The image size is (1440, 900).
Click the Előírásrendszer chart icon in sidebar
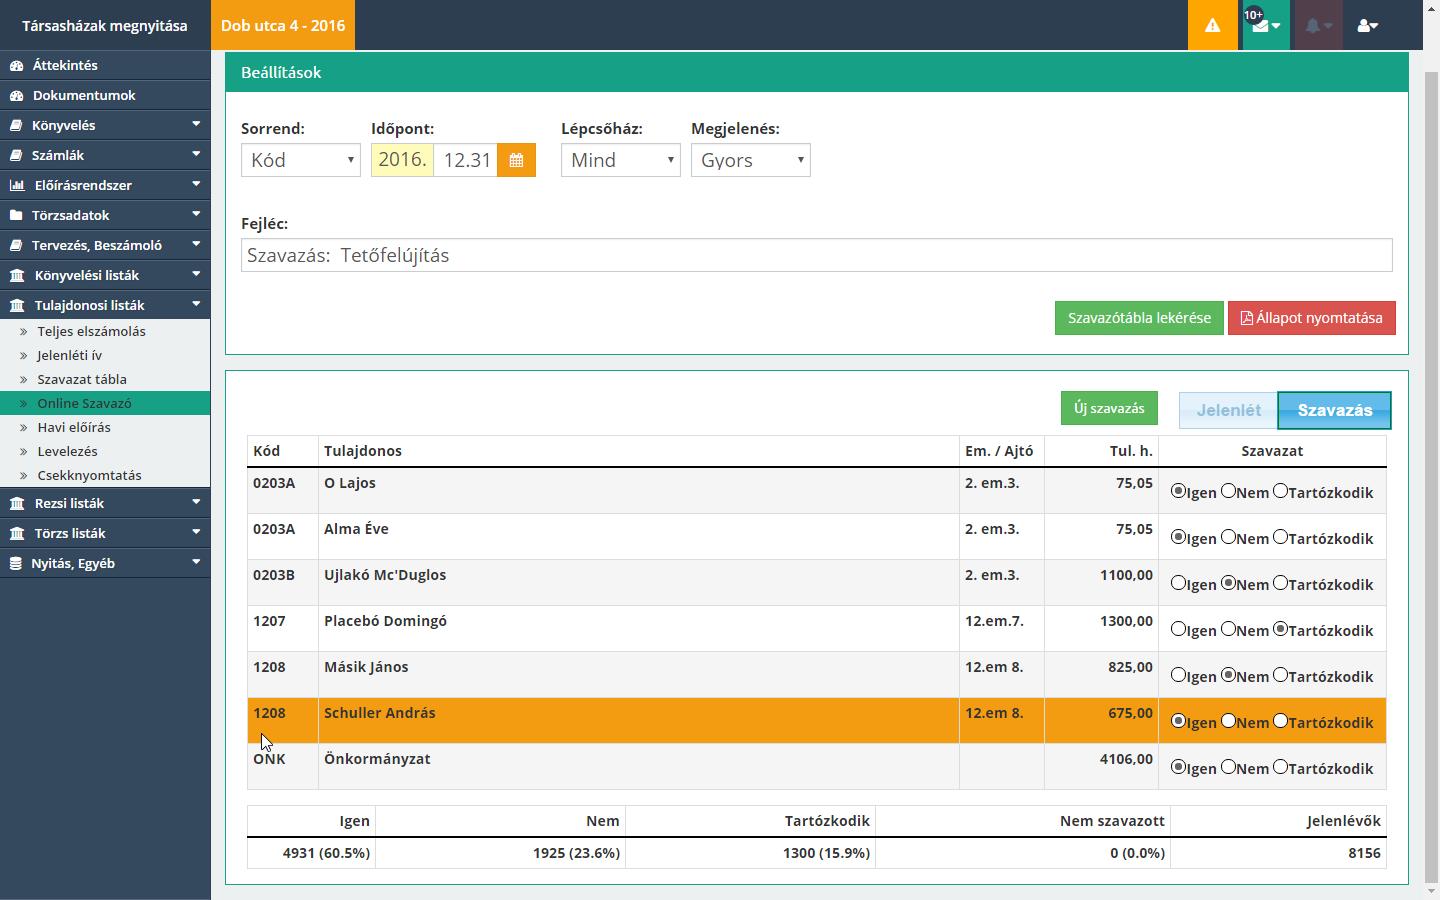[17, 185]
